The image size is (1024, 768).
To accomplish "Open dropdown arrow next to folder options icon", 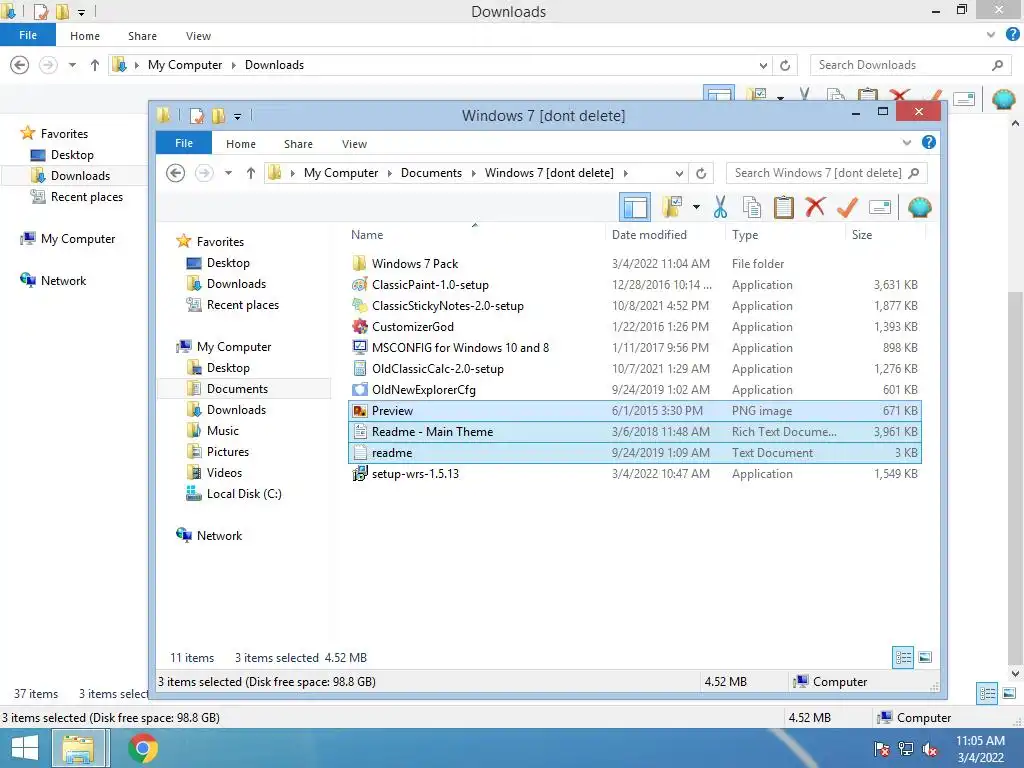I will point(696,208).
